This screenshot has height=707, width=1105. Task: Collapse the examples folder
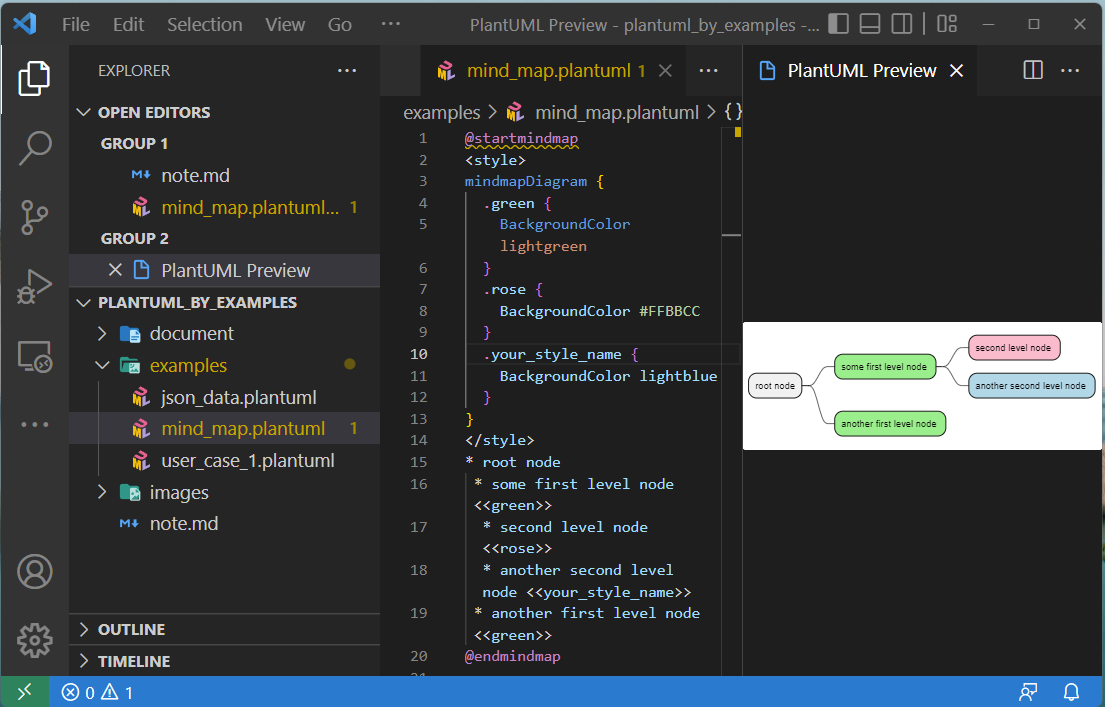(x=102, y=365)
